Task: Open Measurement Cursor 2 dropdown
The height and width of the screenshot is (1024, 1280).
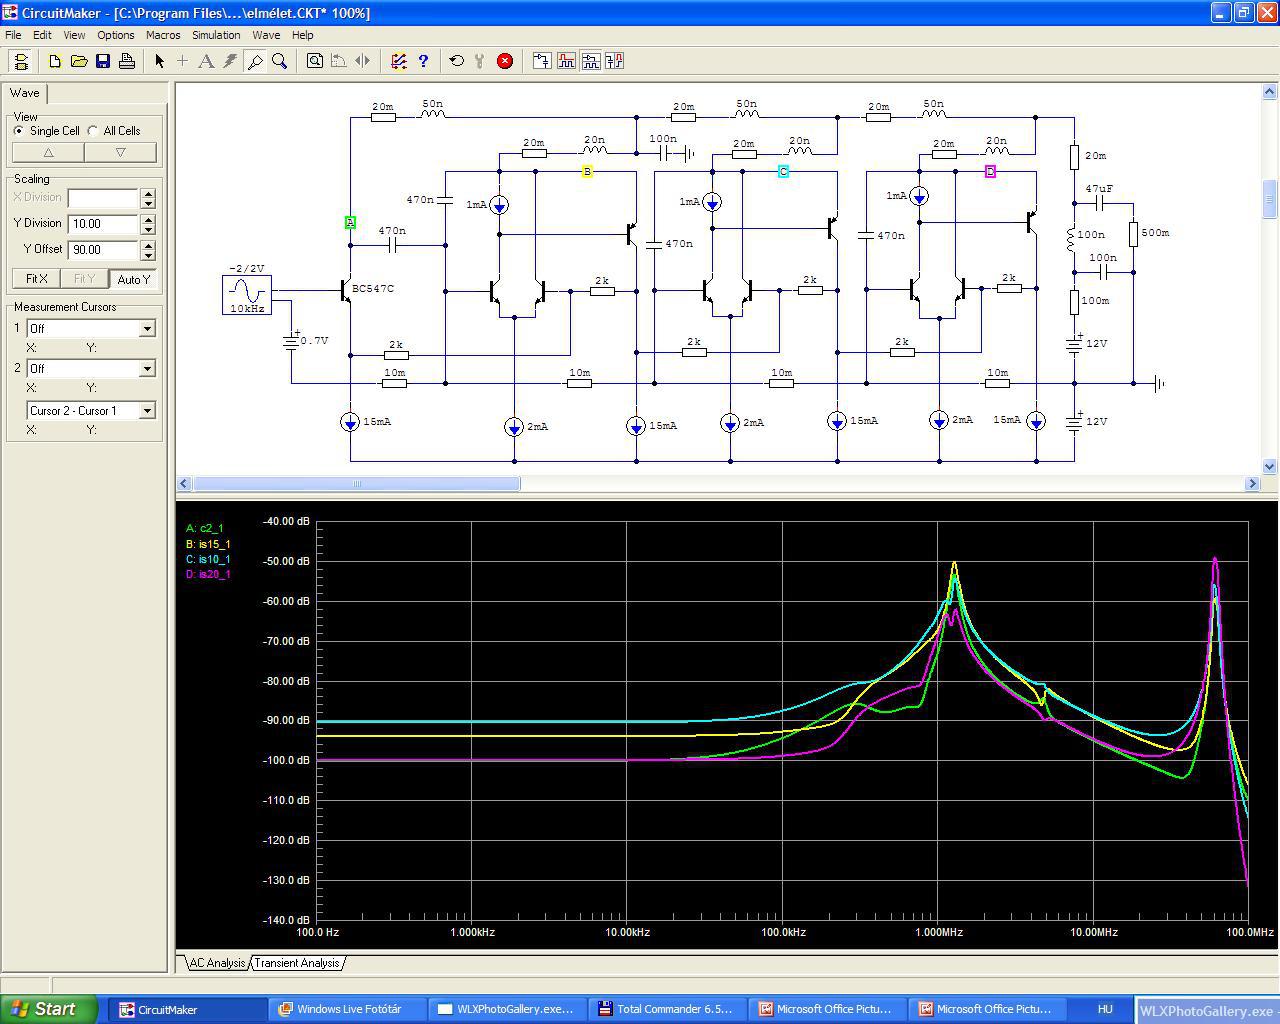Action: point(147,368)
